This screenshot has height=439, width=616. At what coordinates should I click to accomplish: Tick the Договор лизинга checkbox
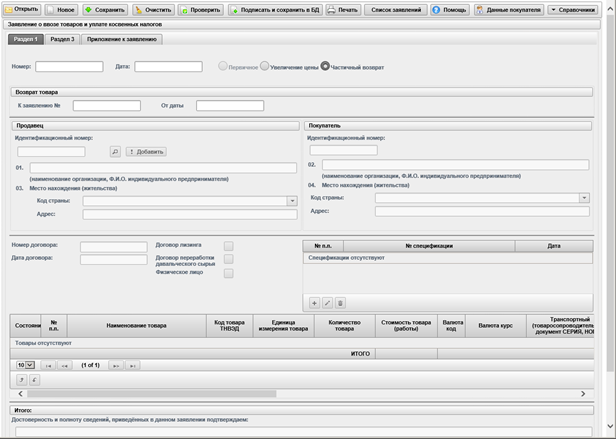click(228, 245)
